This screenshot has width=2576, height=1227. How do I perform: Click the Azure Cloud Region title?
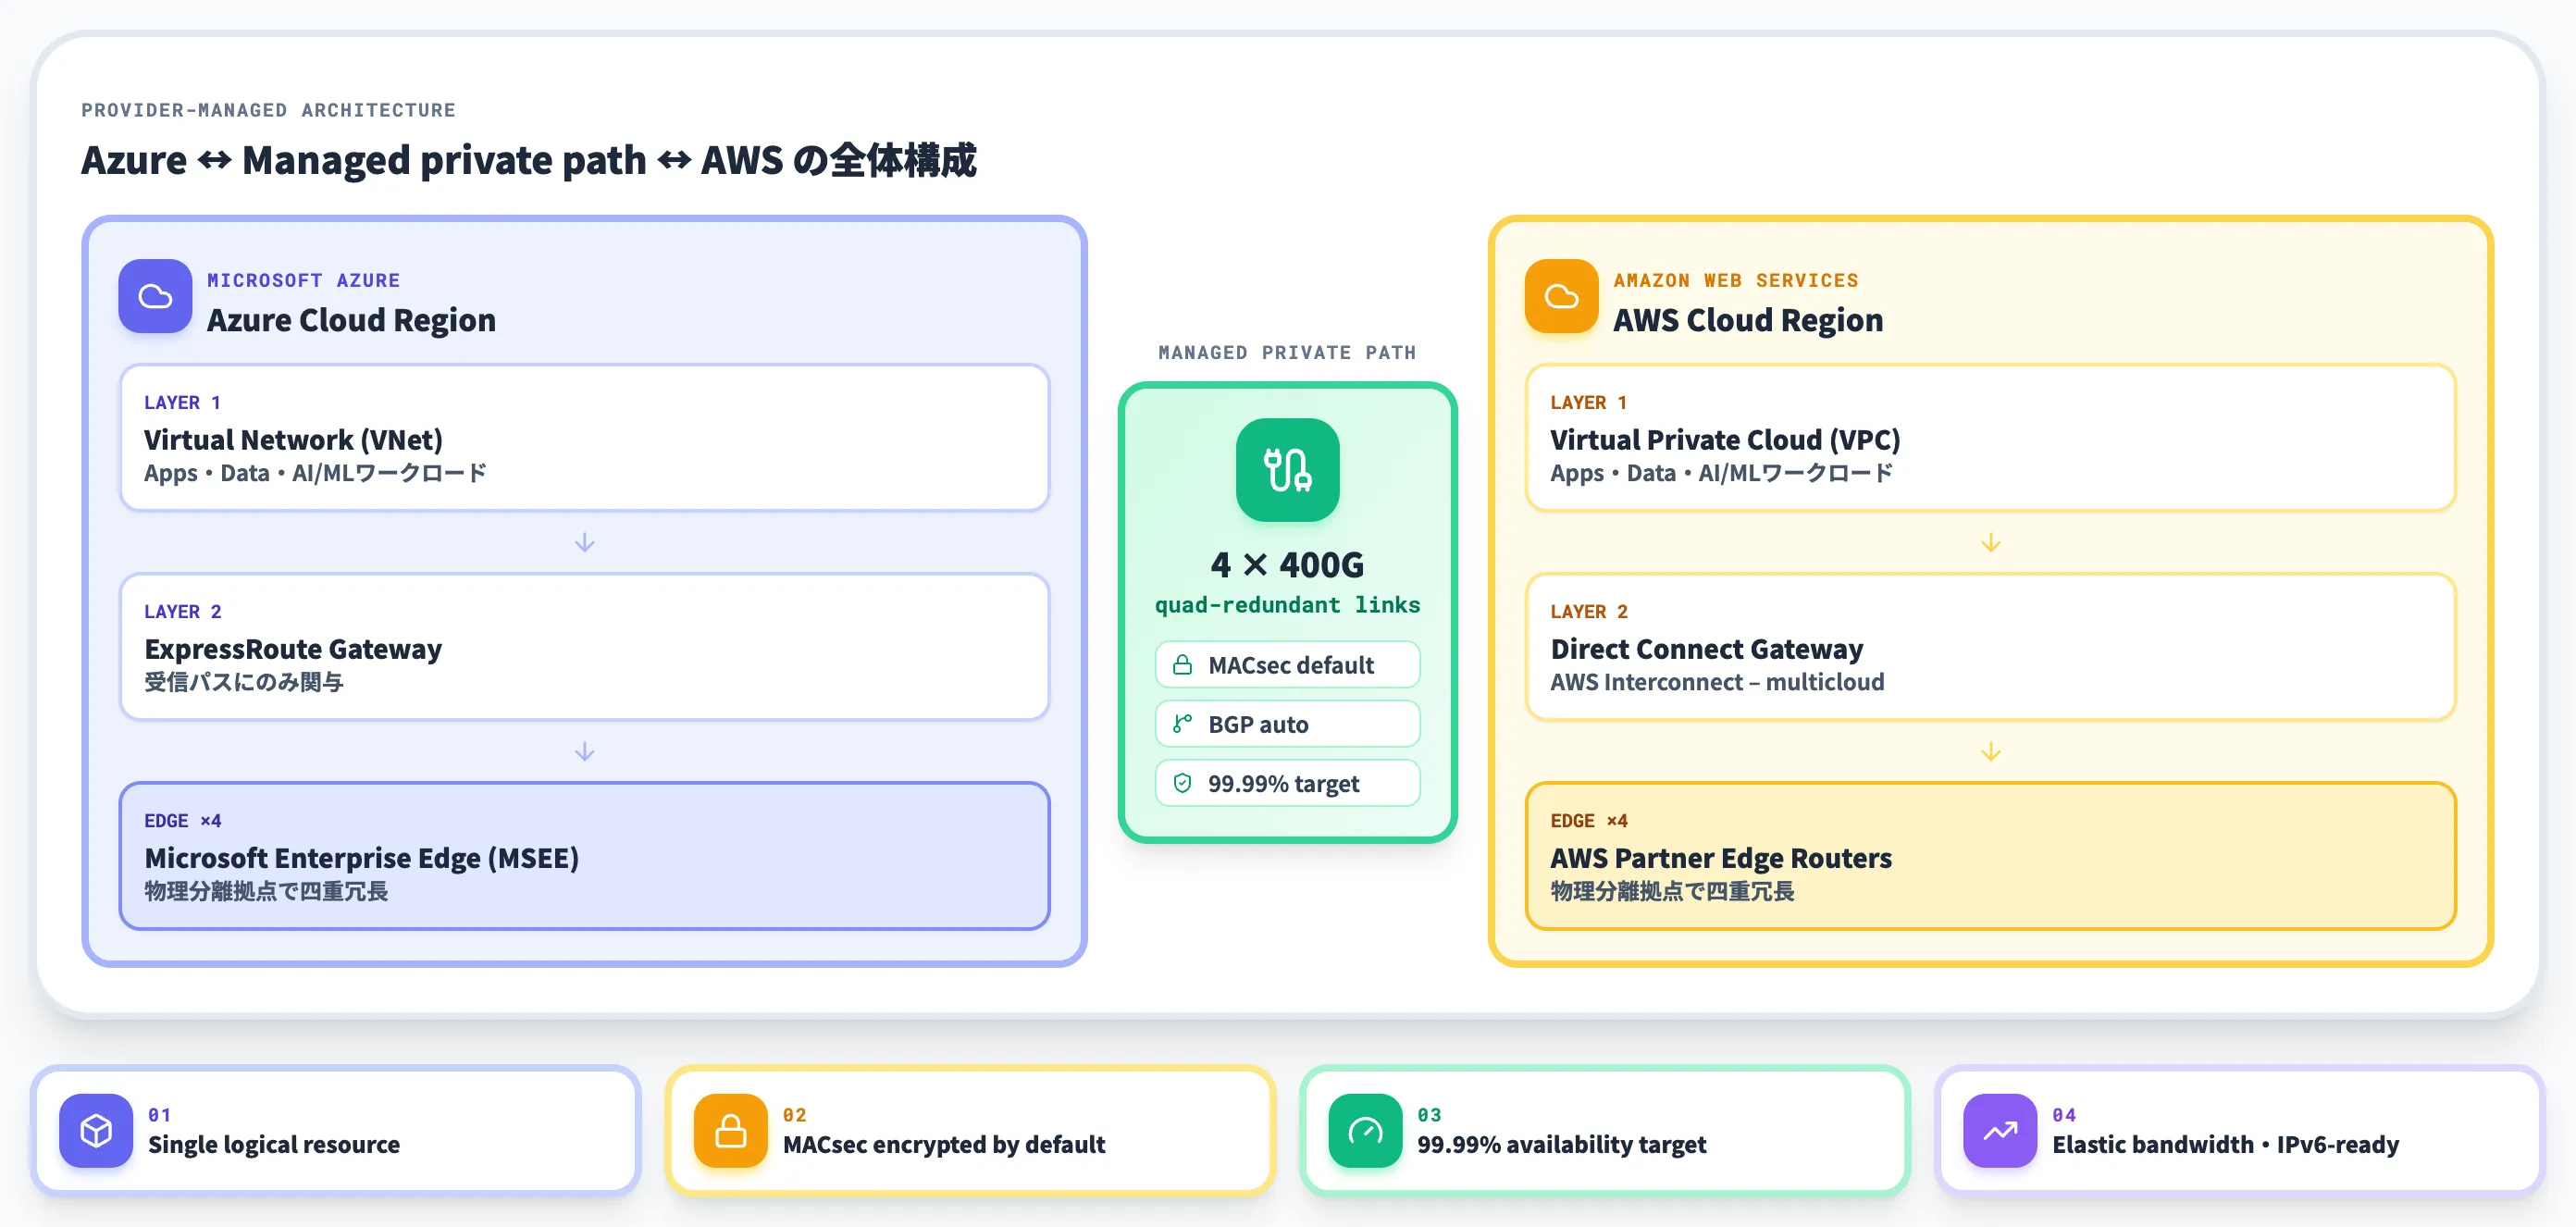[x=351, y=320]
